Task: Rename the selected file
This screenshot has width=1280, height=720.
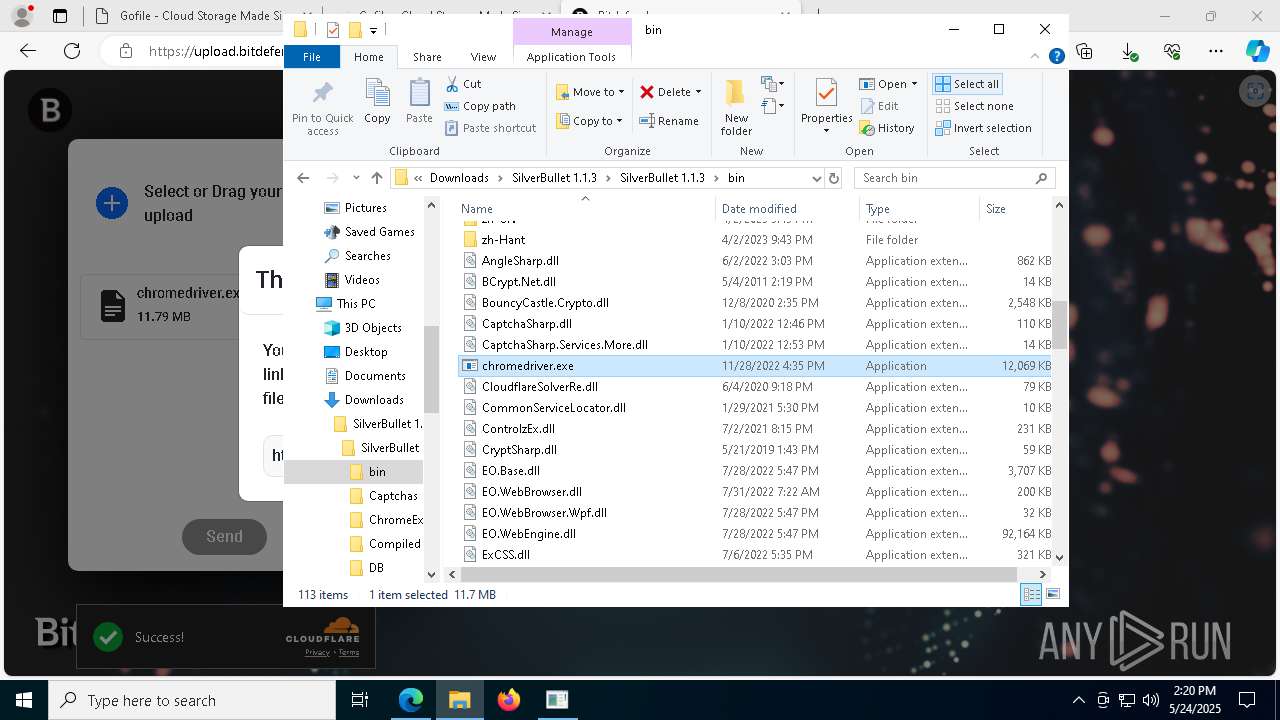Action: pyautogui.click(x=669, y=121)
